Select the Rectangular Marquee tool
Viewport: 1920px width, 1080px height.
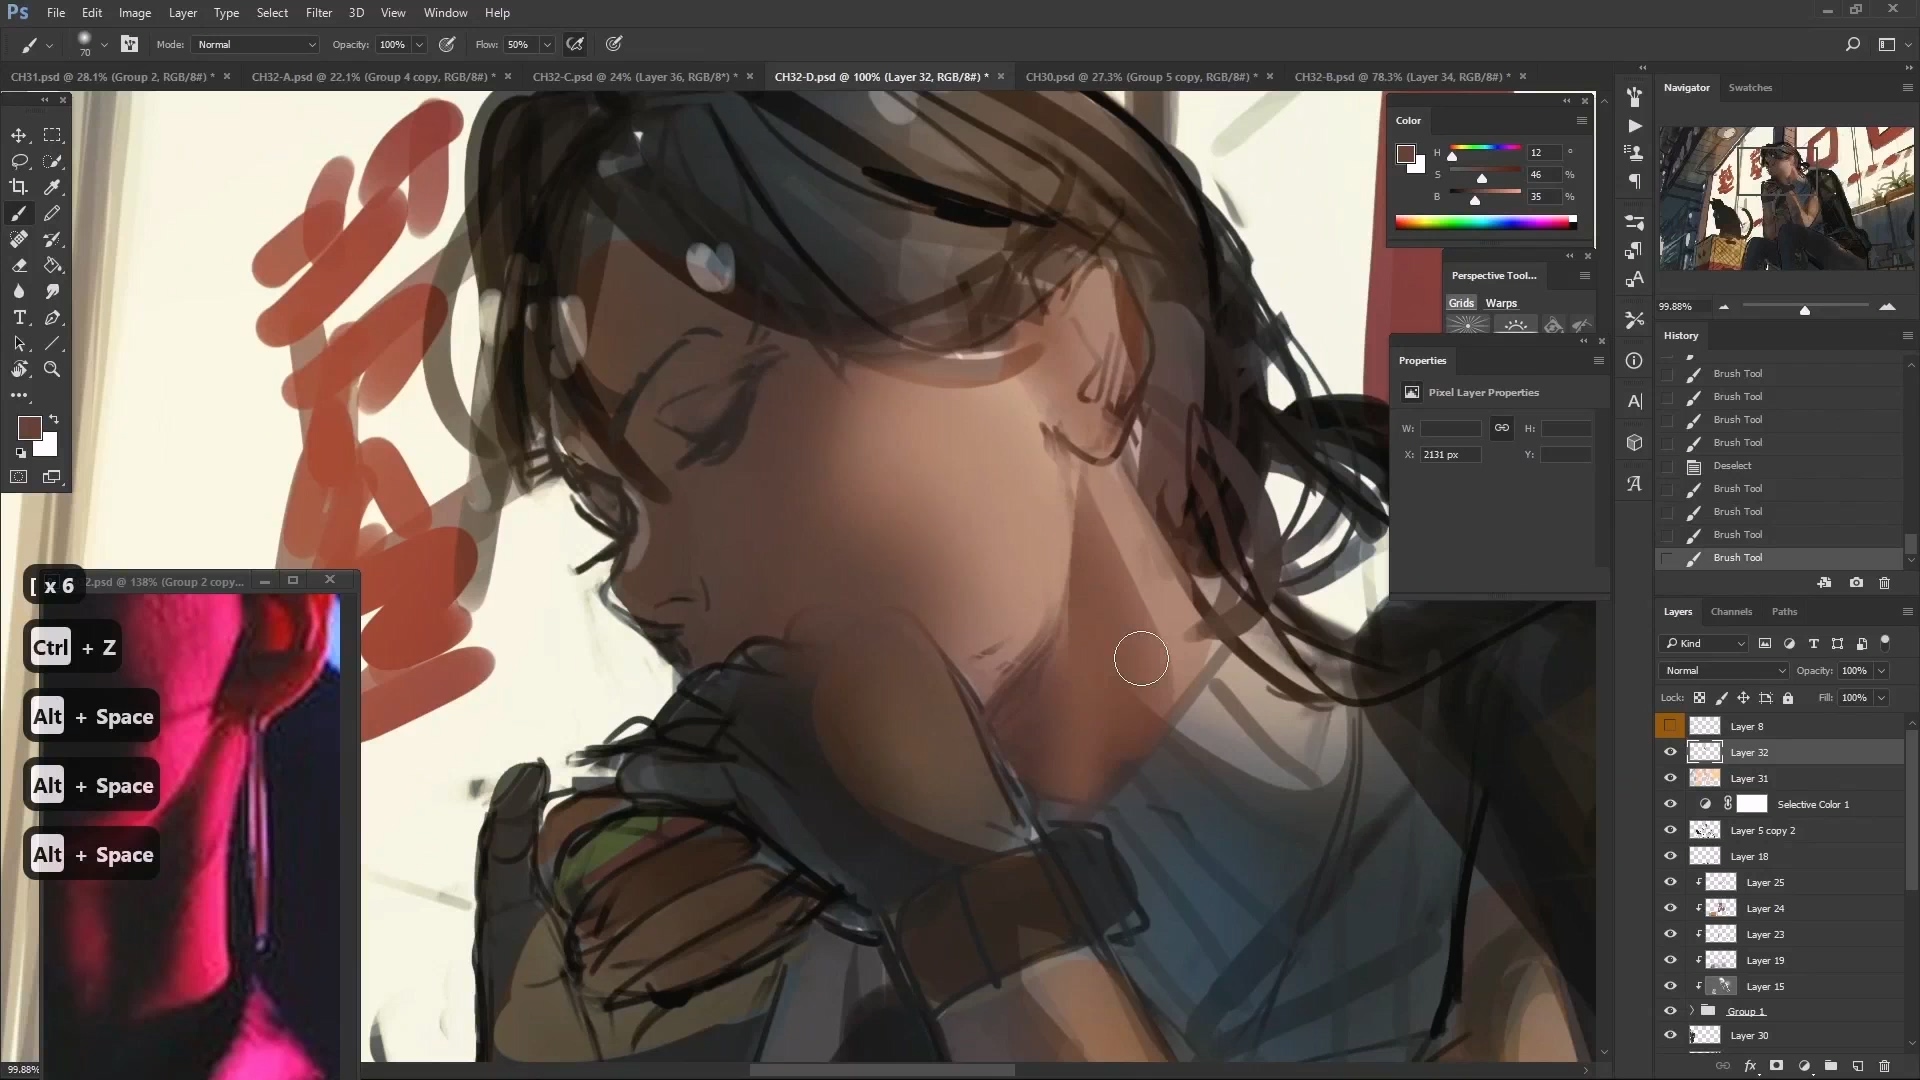(53, 135)
